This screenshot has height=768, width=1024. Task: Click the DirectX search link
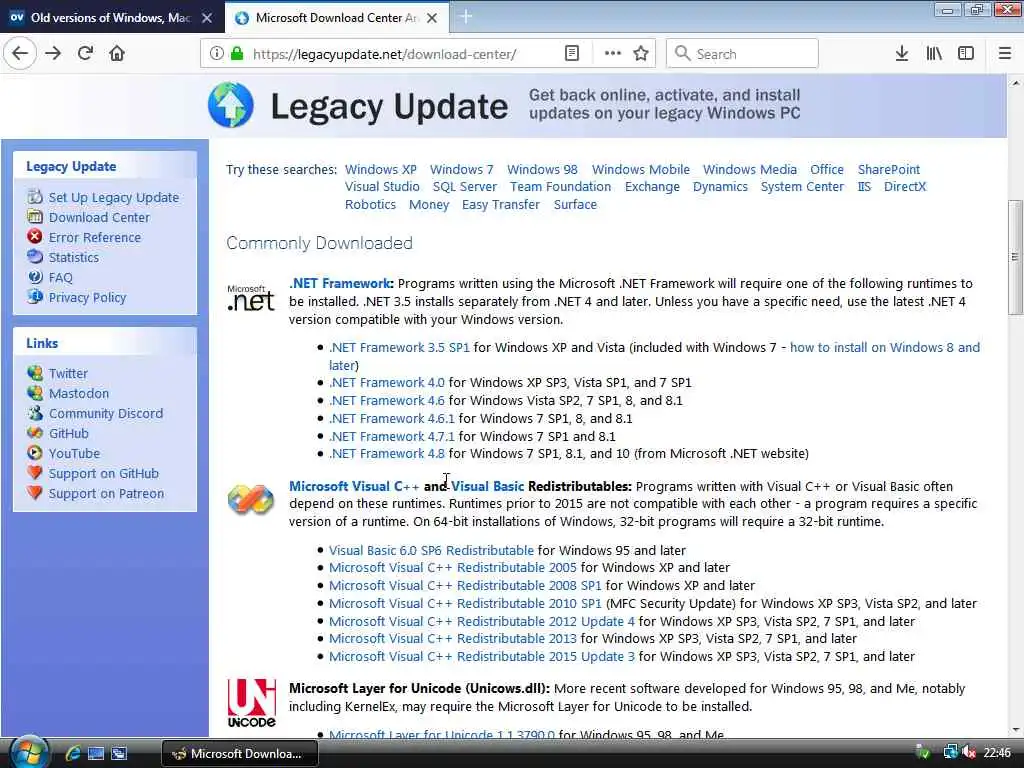click(x=905, y=186)
